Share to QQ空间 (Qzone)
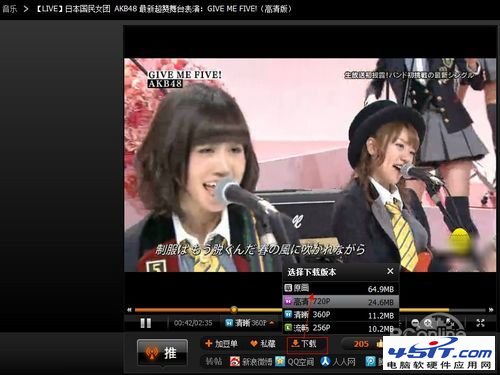 (295, 362)
